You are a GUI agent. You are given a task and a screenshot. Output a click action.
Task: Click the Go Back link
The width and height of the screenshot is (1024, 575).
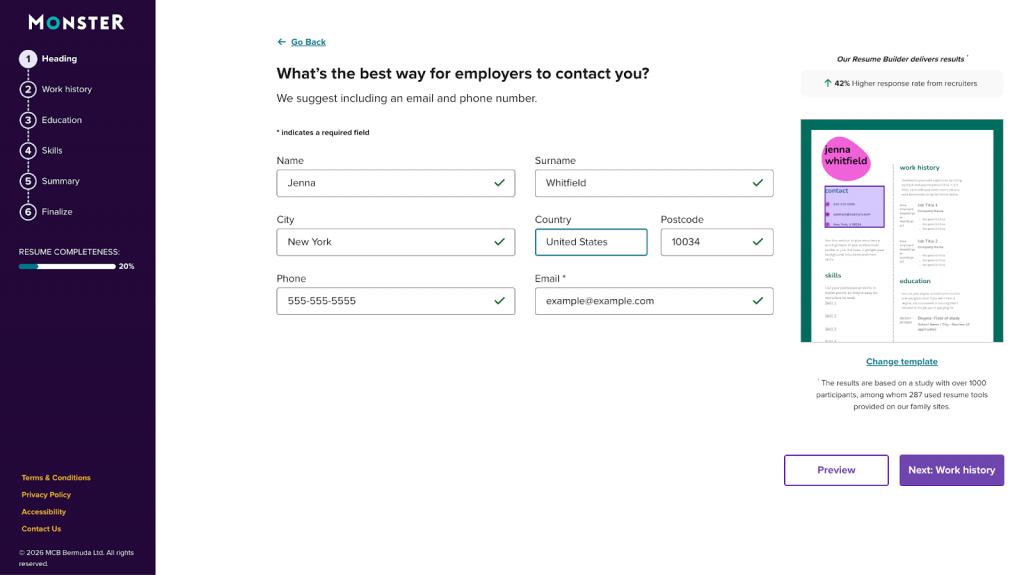coord(308,42)
